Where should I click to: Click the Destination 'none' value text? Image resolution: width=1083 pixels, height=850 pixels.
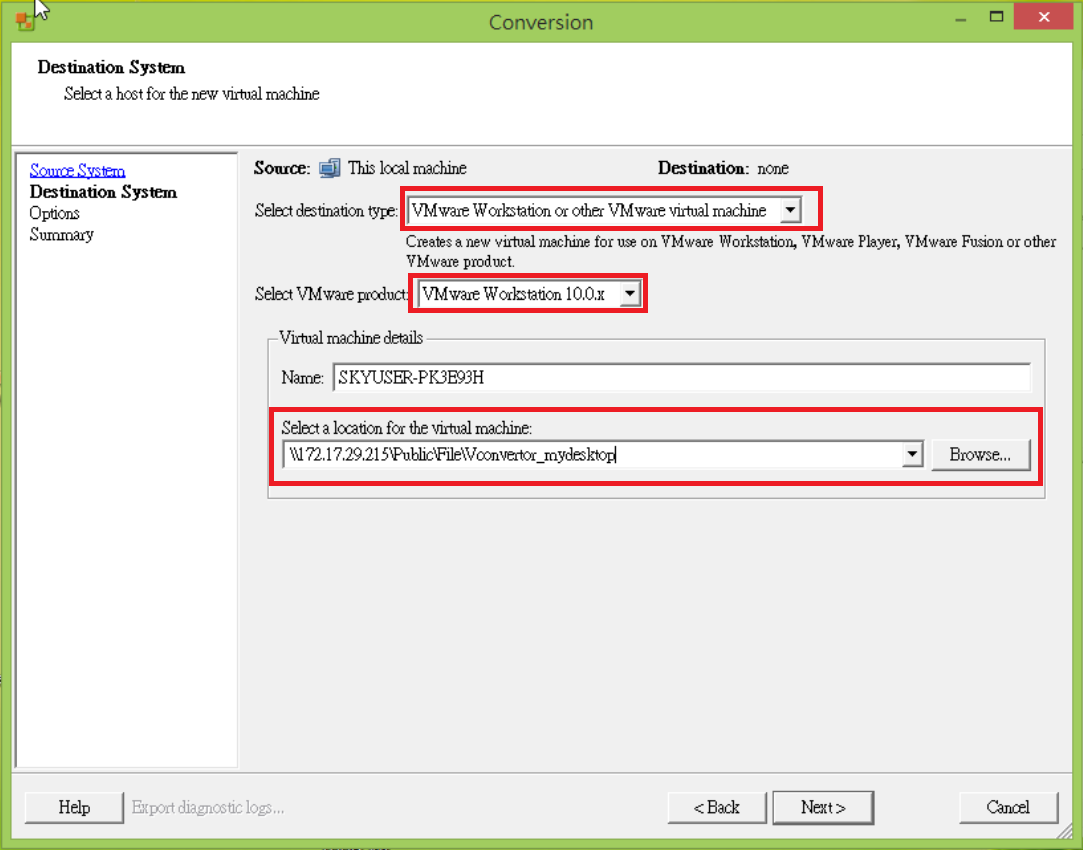[x=773, y=168]
